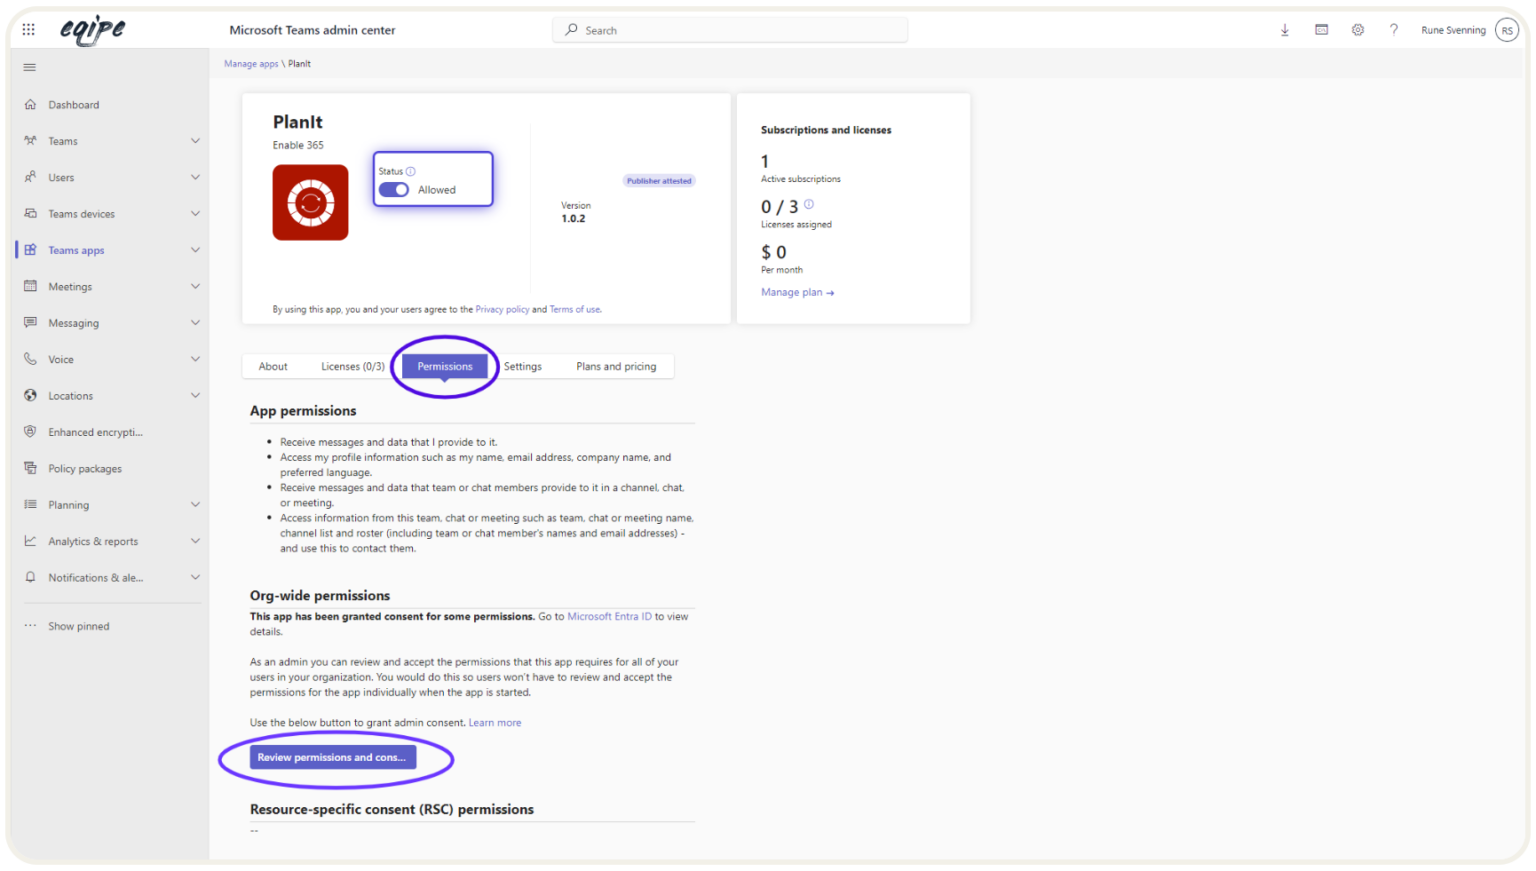Toggle the PlanIt app Status switch
This screenshot has width=1536, height=871.
[x=394, y=189]
